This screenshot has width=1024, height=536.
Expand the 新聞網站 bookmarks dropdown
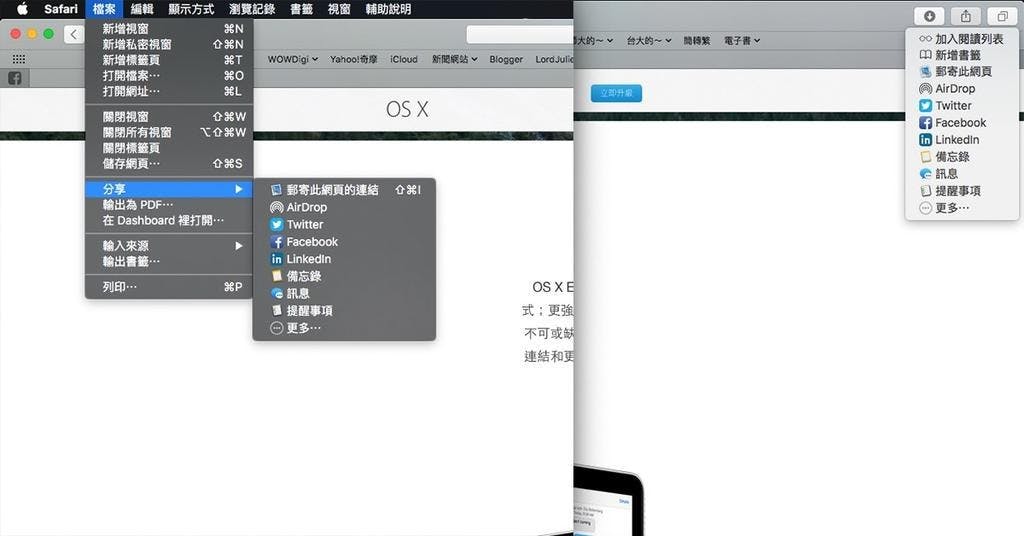(455, 59)
